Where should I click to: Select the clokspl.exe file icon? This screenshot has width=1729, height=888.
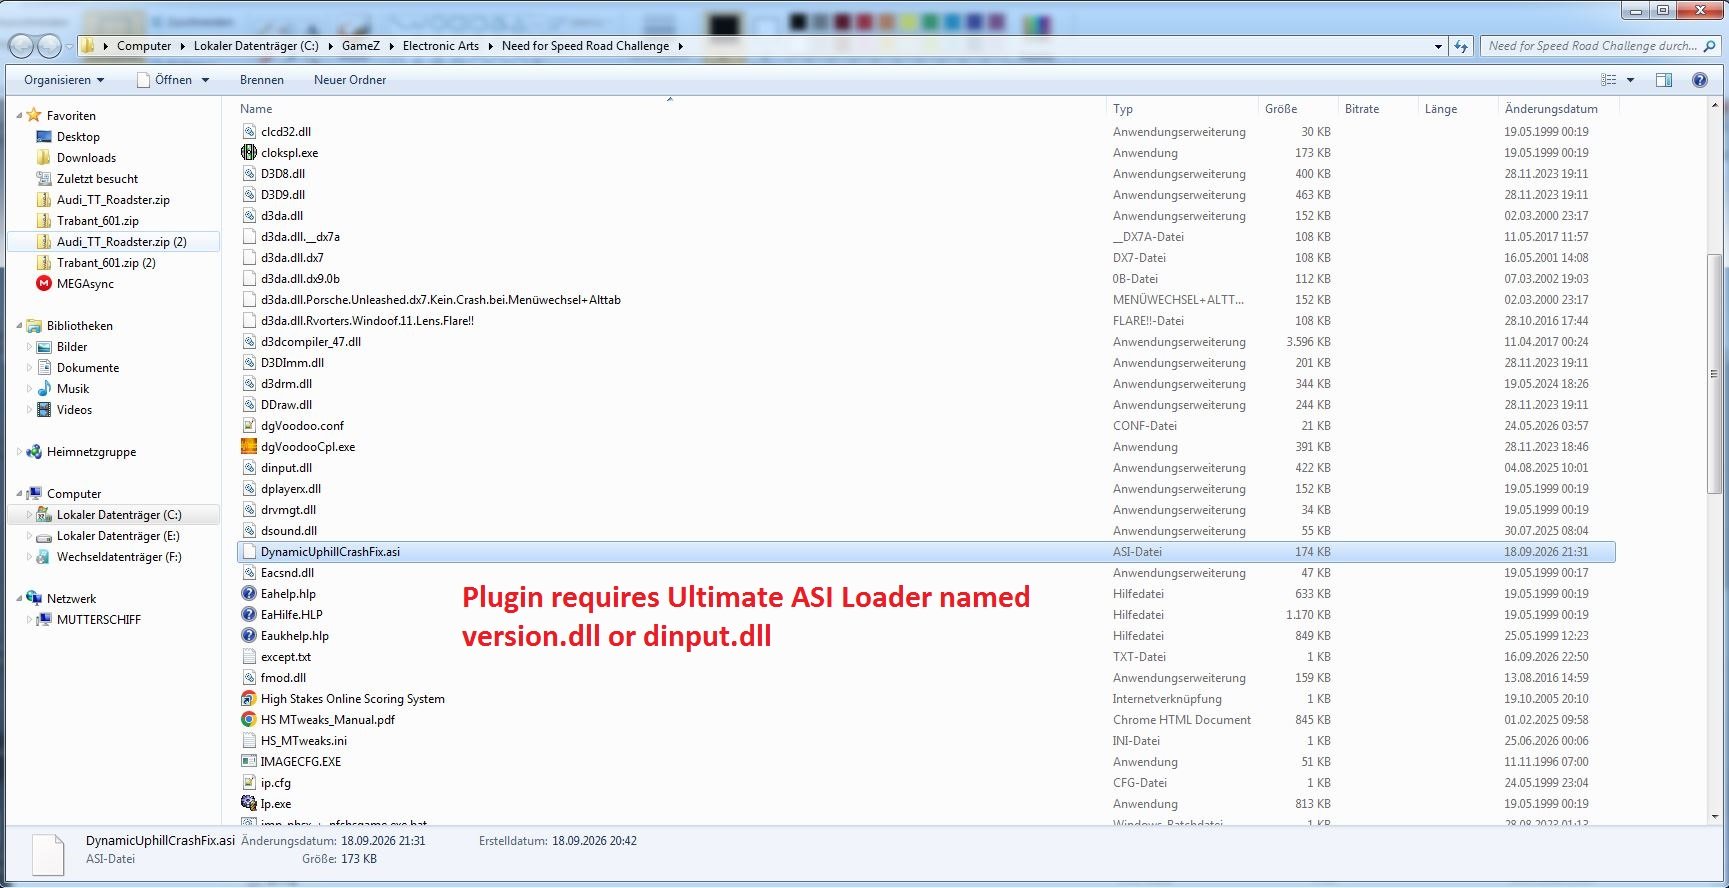point(249,152)
